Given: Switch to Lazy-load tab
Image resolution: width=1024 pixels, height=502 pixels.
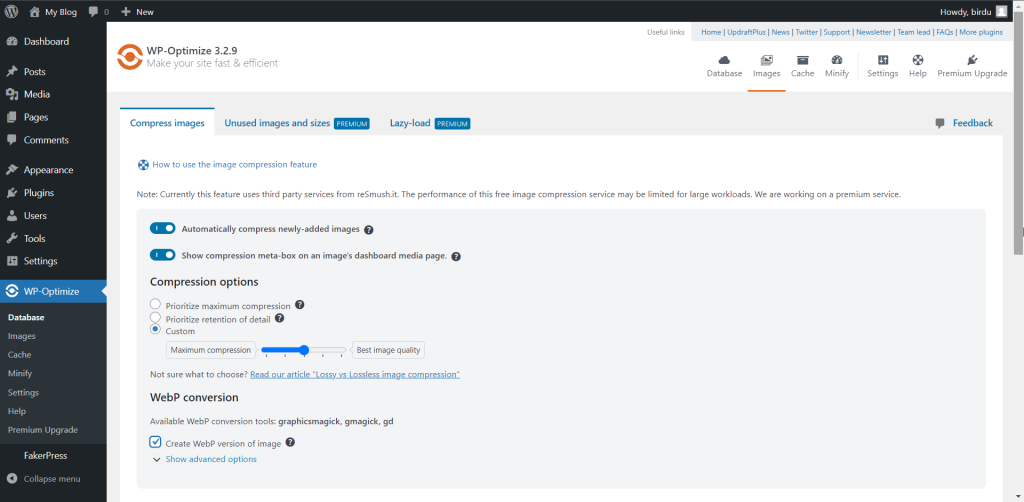Looking at the screenshot, I should (430, 123).
